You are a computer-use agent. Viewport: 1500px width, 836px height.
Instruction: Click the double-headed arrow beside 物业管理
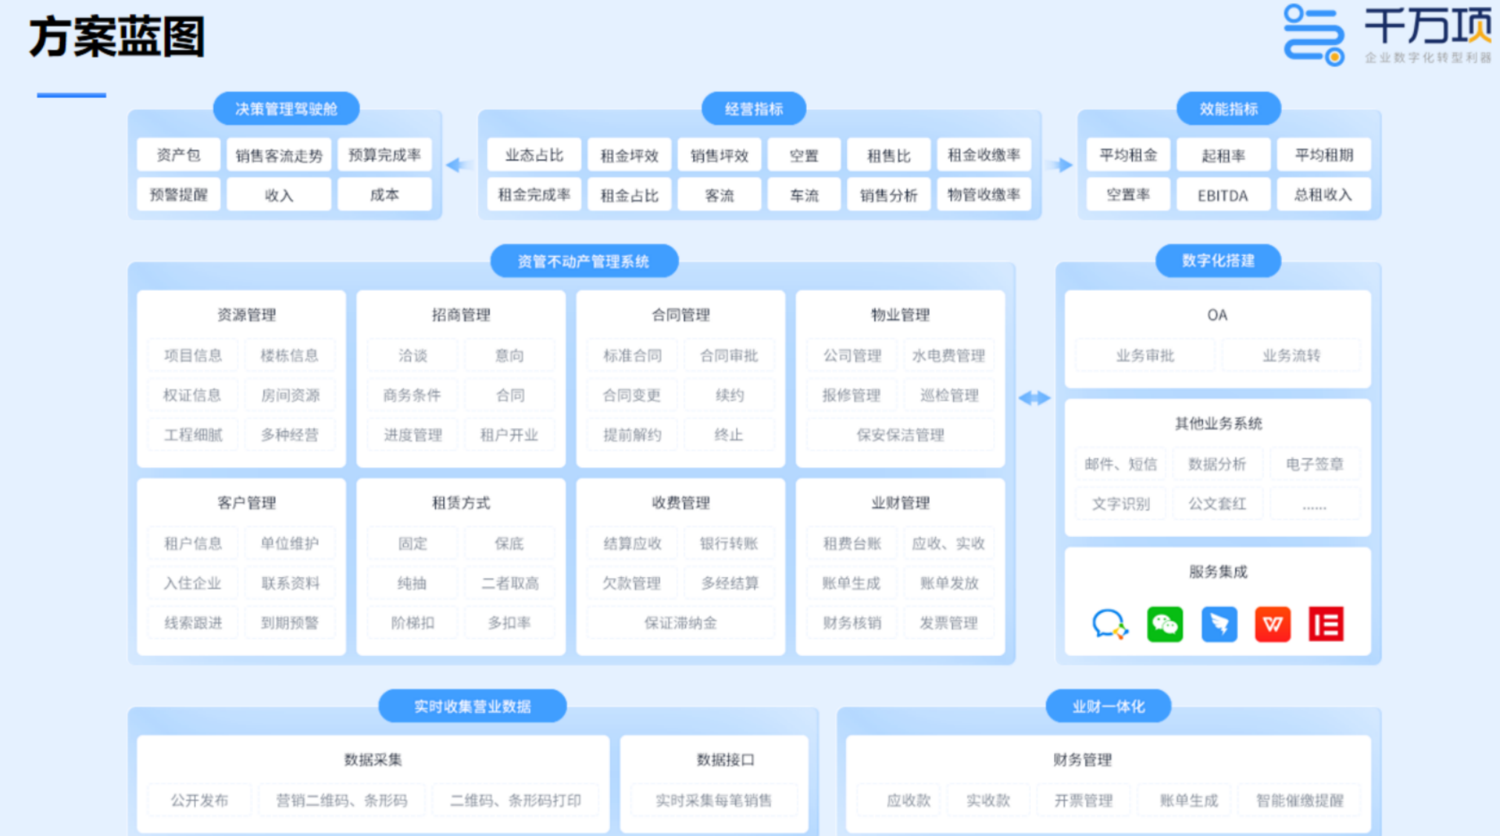click(1034, 398)
